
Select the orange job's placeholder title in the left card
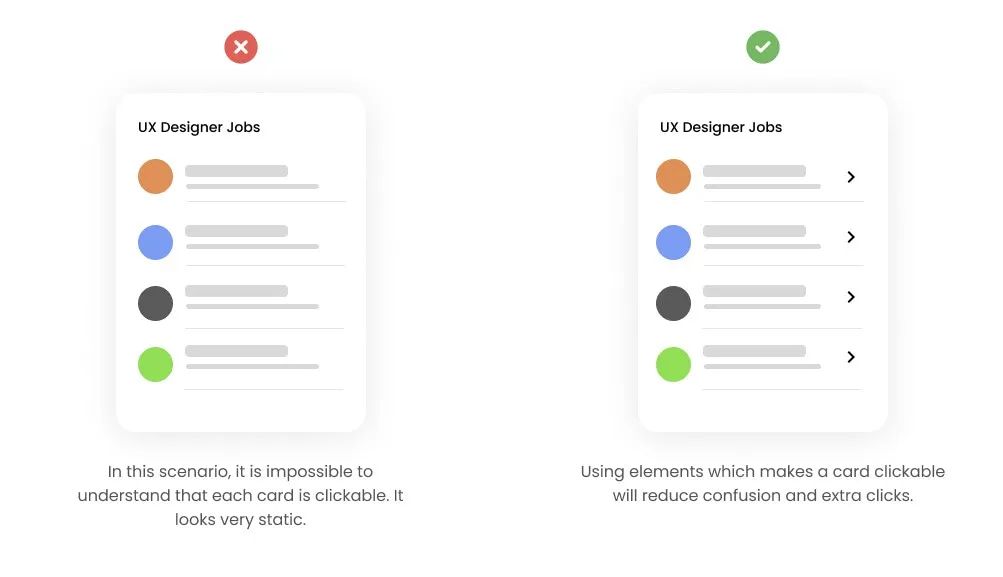[x=237, y=171]
